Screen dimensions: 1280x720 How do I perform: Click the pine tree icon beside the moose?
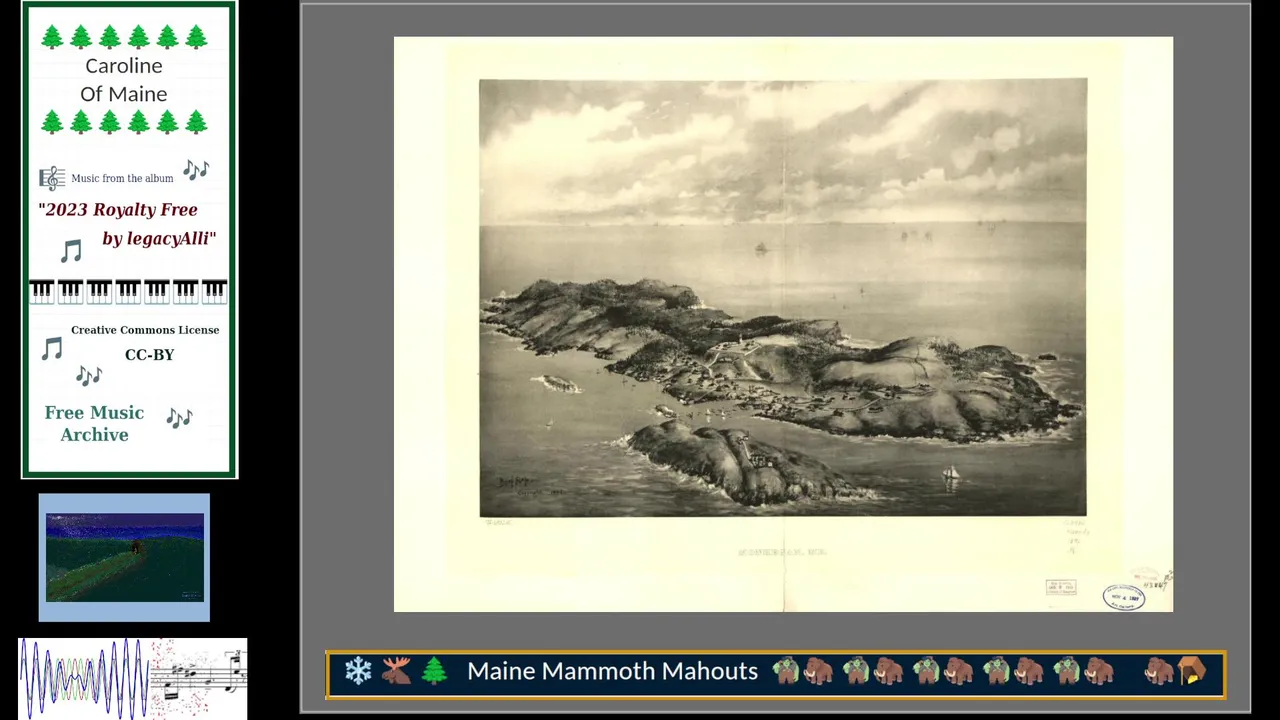[x=434, y=671]
